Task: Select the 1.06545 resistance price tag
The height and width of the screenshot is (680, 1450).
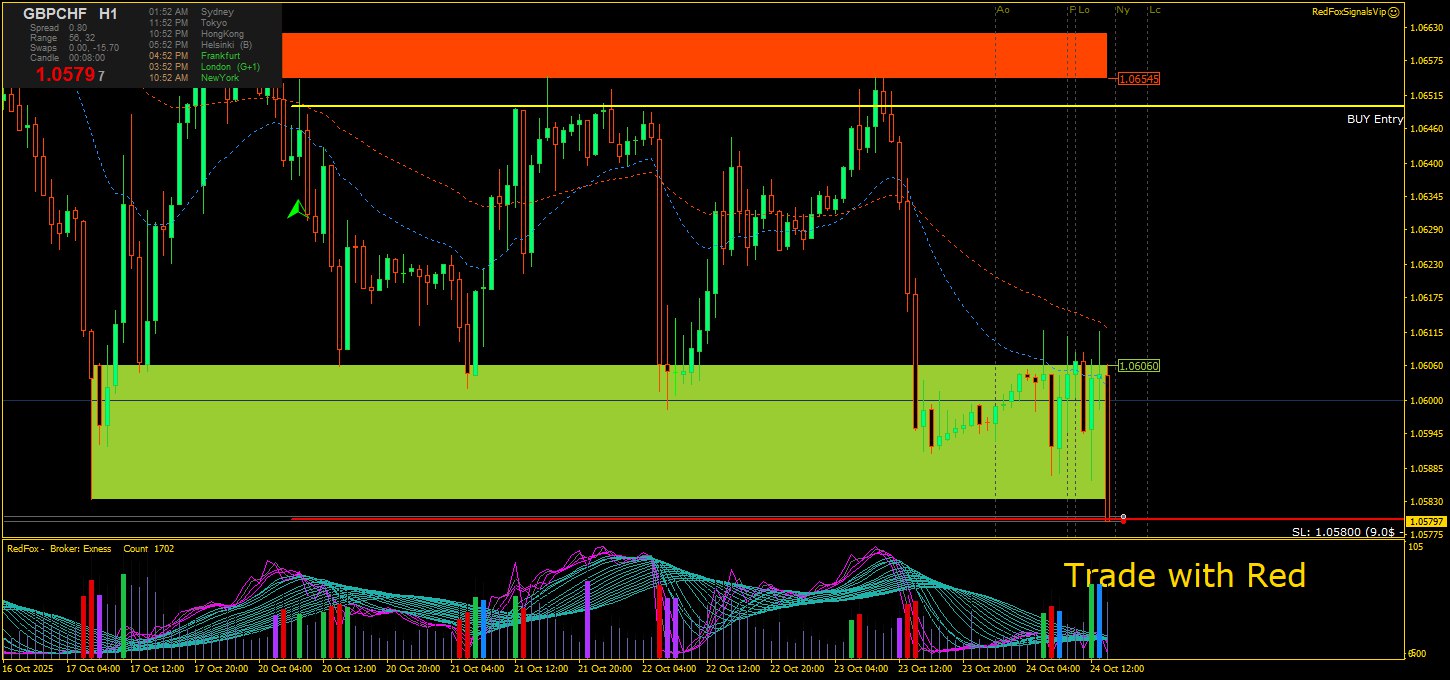Action: click(x=1138, y=78)
